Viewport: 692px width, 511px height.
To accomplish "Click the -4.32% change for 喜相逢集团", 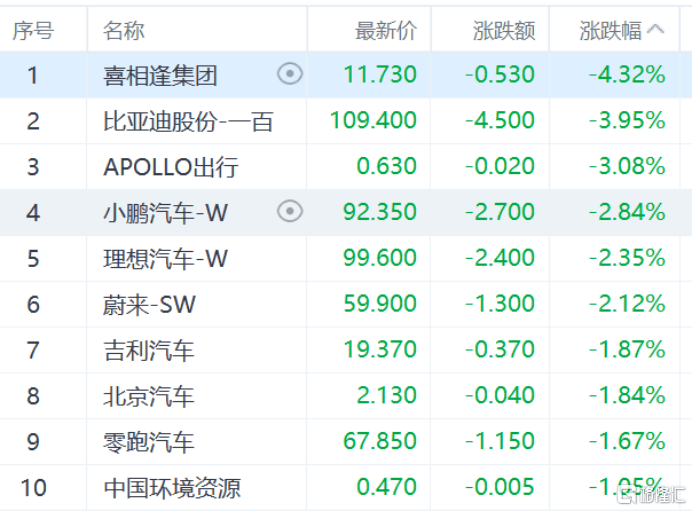I will click(x=626, y=75).
